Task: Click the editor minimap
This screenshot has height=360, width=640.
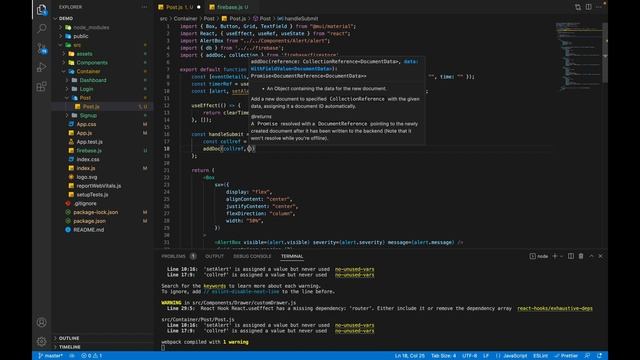Action: point(579,57)
